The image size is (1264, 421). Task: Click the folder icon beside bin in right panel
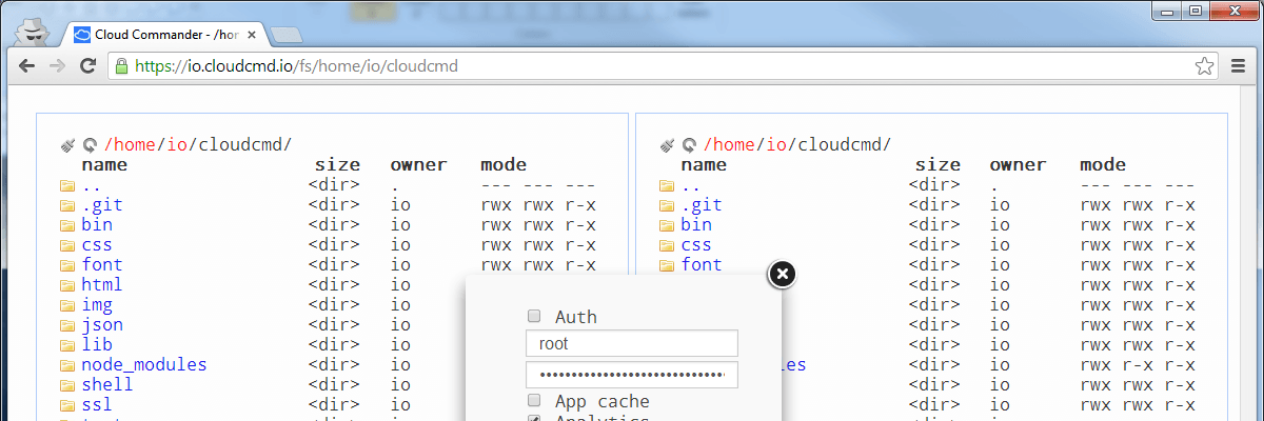coord(667,225)
